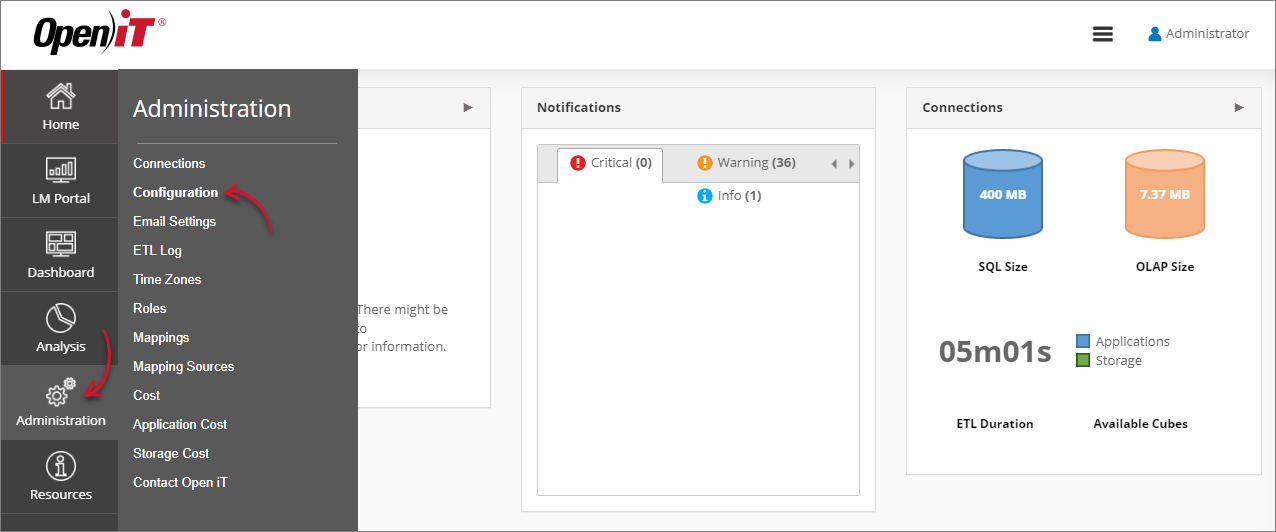Click the blue Applications legend swatch
Viewport: 1276px width, 532px height.
tap(1083, 341)
